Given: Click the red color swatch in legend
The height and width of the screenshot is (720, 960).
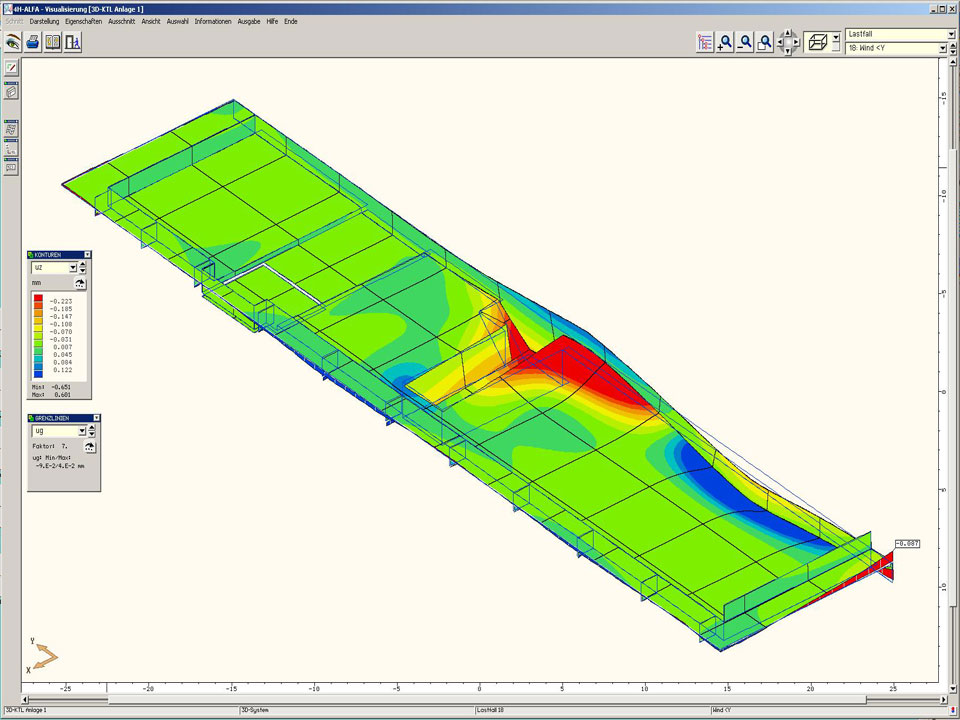Looking at the screenshot, I should pos(38,299).
